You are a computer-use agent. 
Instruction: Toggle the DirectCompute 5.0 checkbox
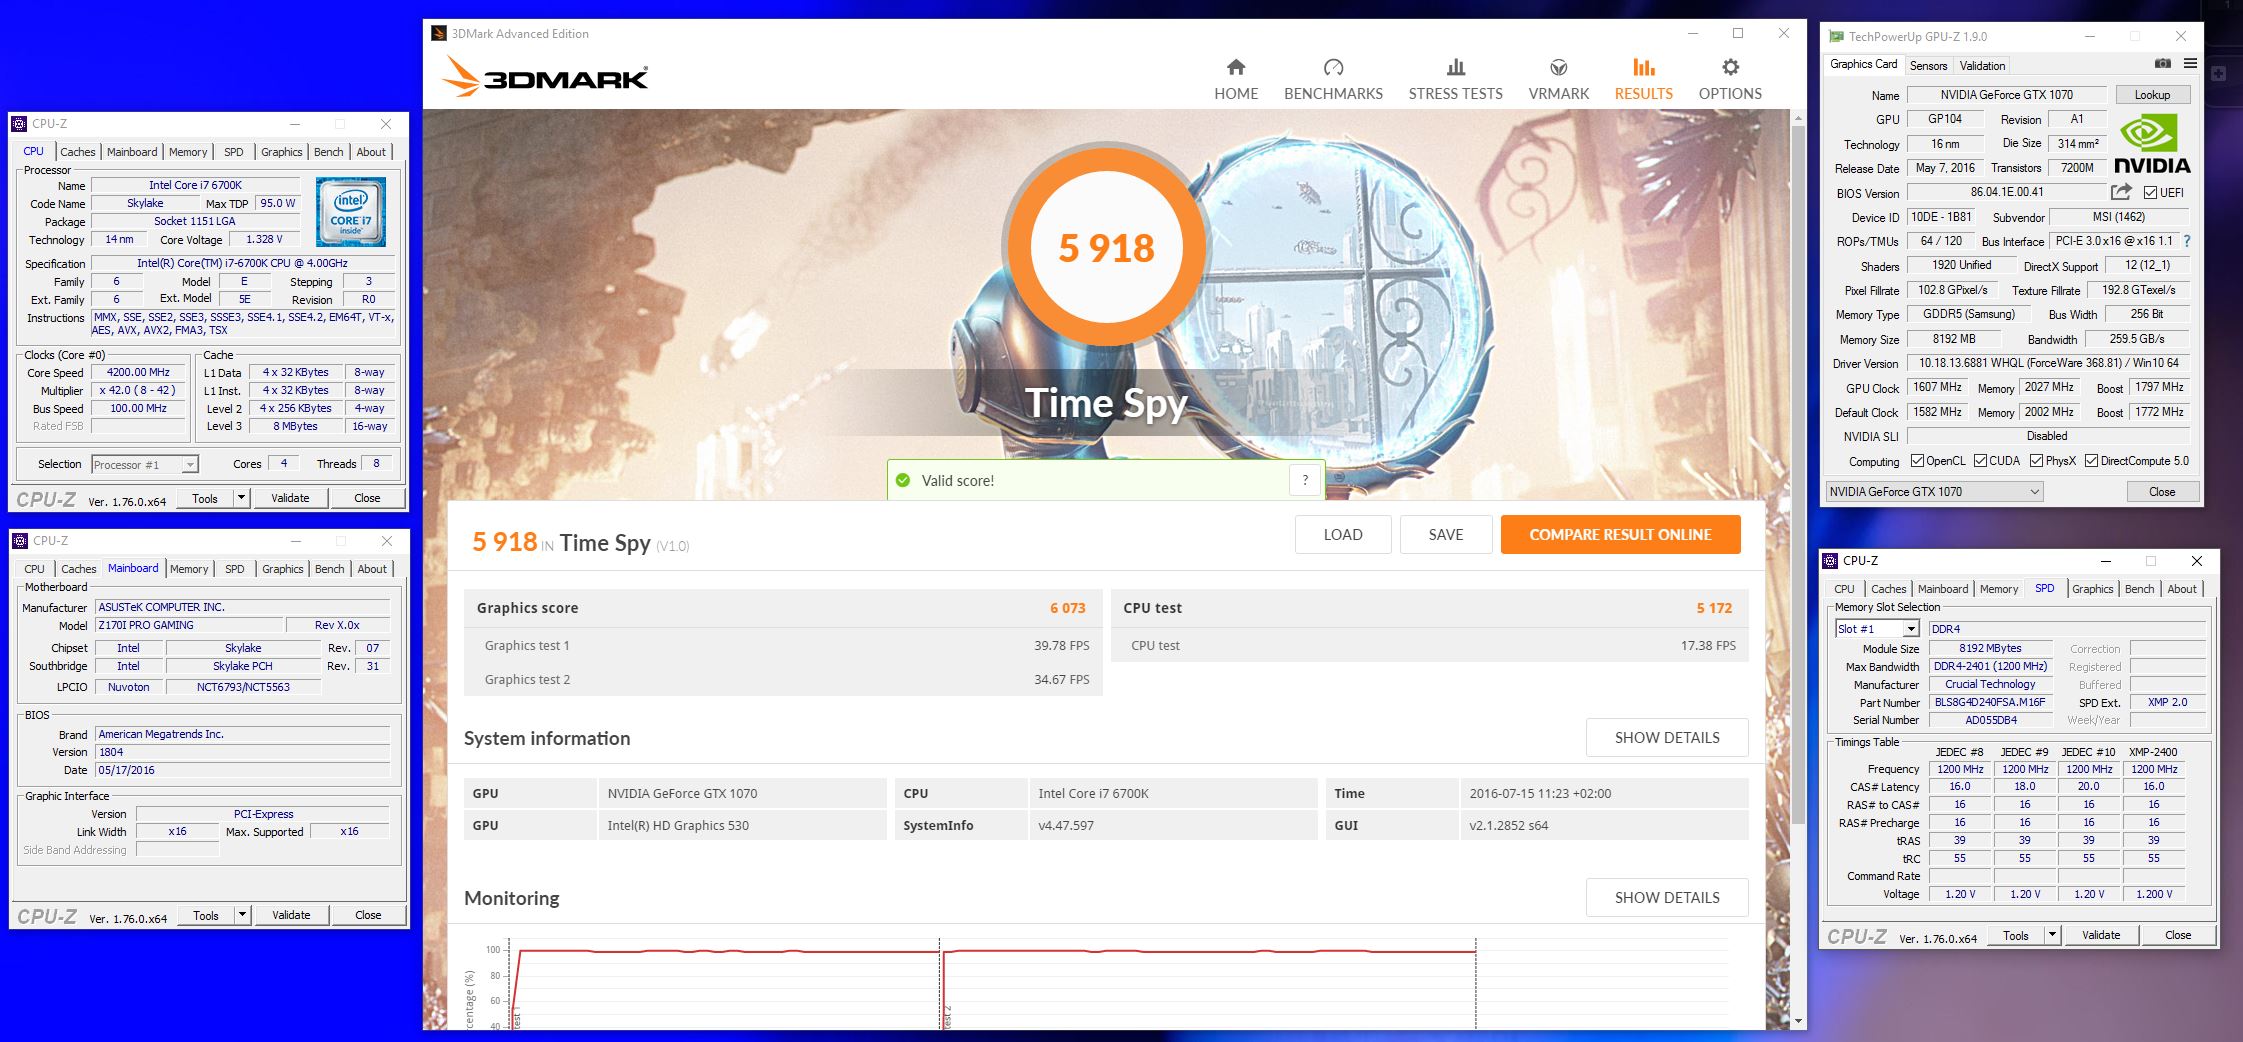tap(2091, 461)
